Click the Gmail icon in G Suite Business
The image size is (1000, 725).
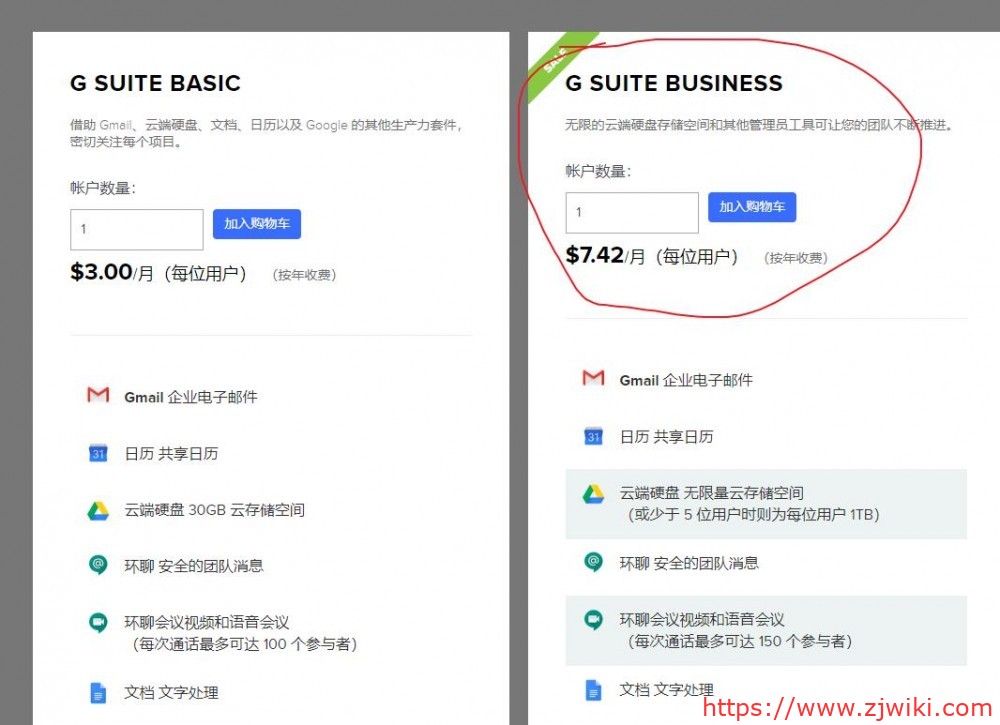pos(593,379)
